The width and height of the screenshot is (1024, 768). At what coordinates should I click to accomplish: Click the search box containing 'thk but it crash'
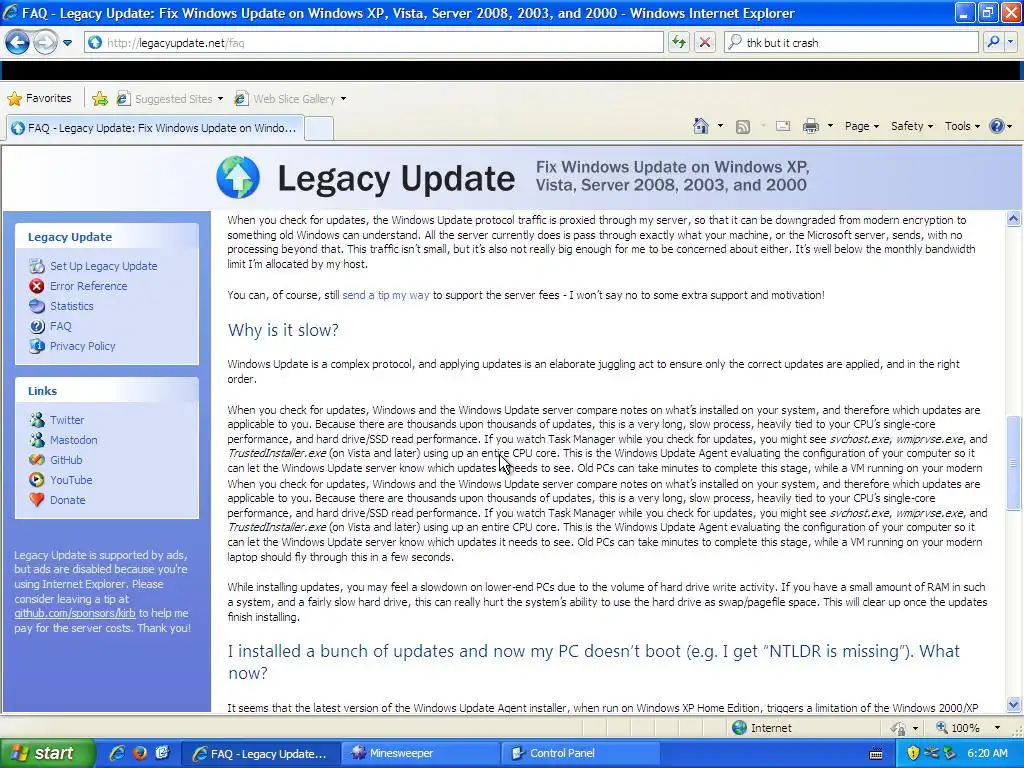point(852,42)
